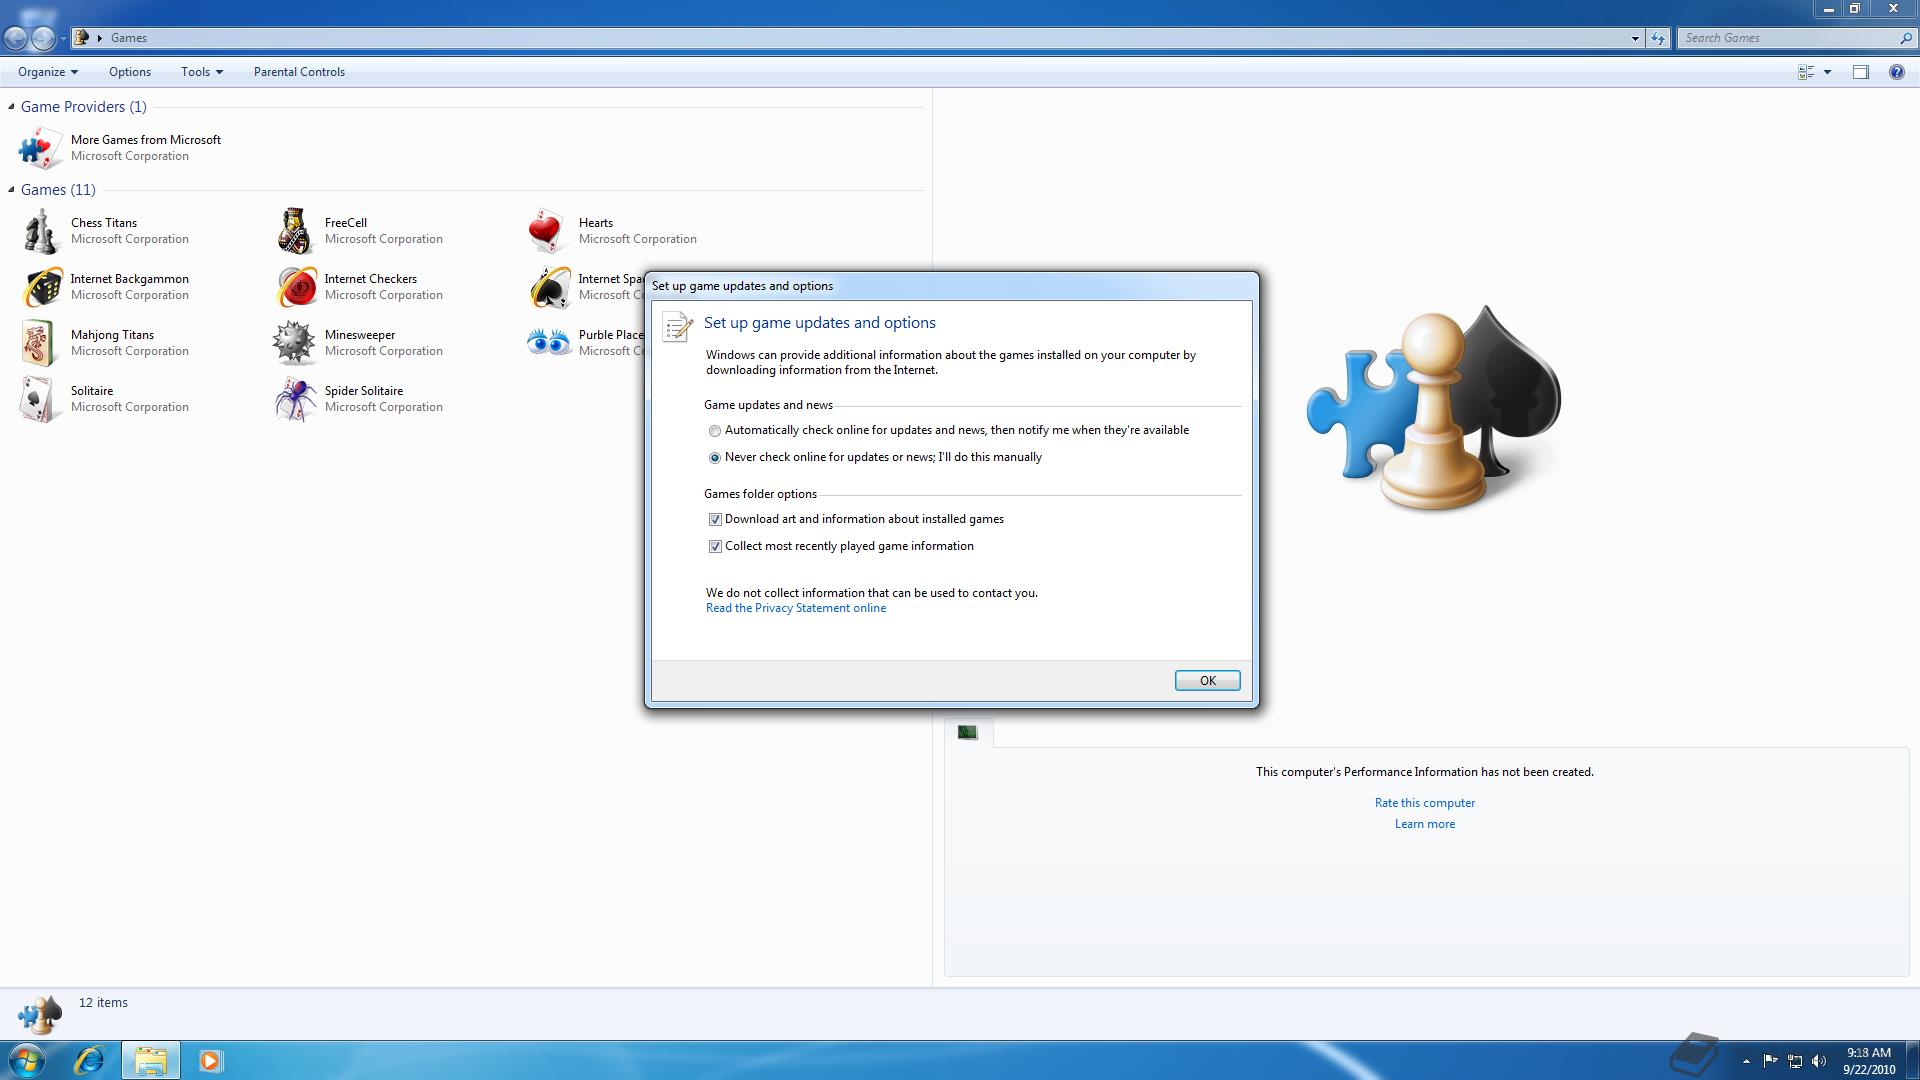Click the '12 items' status bar text
Viewport: 1920px width, 1080px height.
(103, 1003)
